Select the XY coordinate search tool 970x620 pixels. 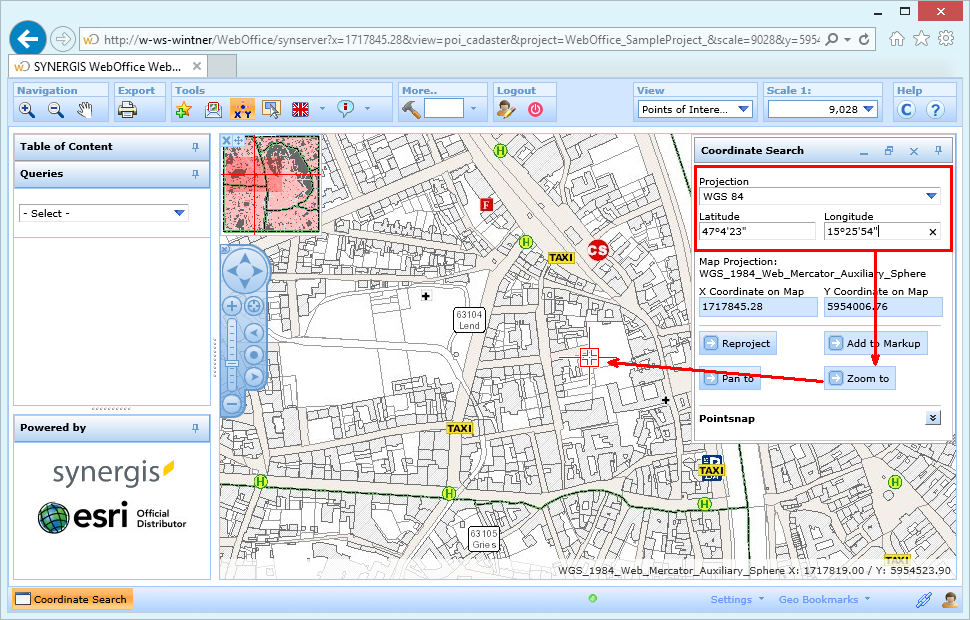tap(243, 110)
